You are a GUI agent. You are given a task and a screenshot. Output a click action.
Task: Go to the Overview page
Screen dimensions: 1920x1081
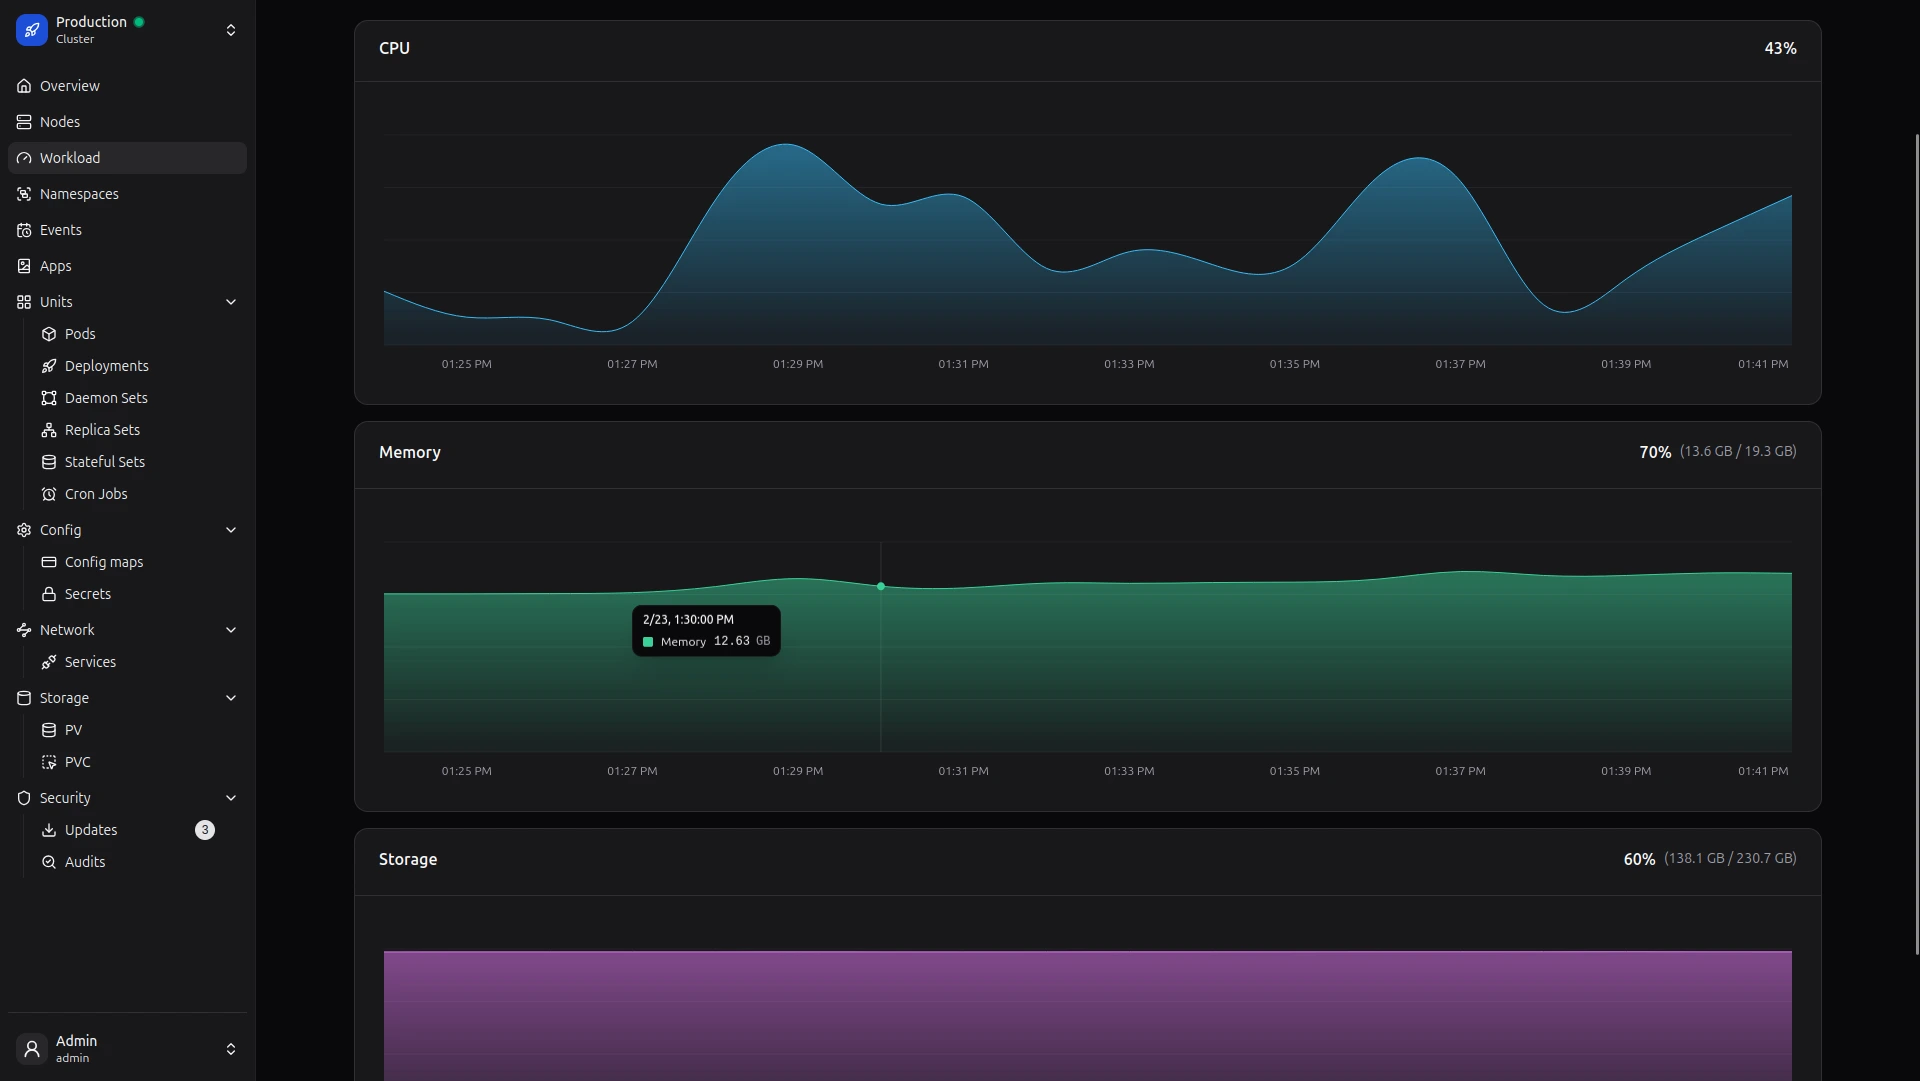click(70, 86)
